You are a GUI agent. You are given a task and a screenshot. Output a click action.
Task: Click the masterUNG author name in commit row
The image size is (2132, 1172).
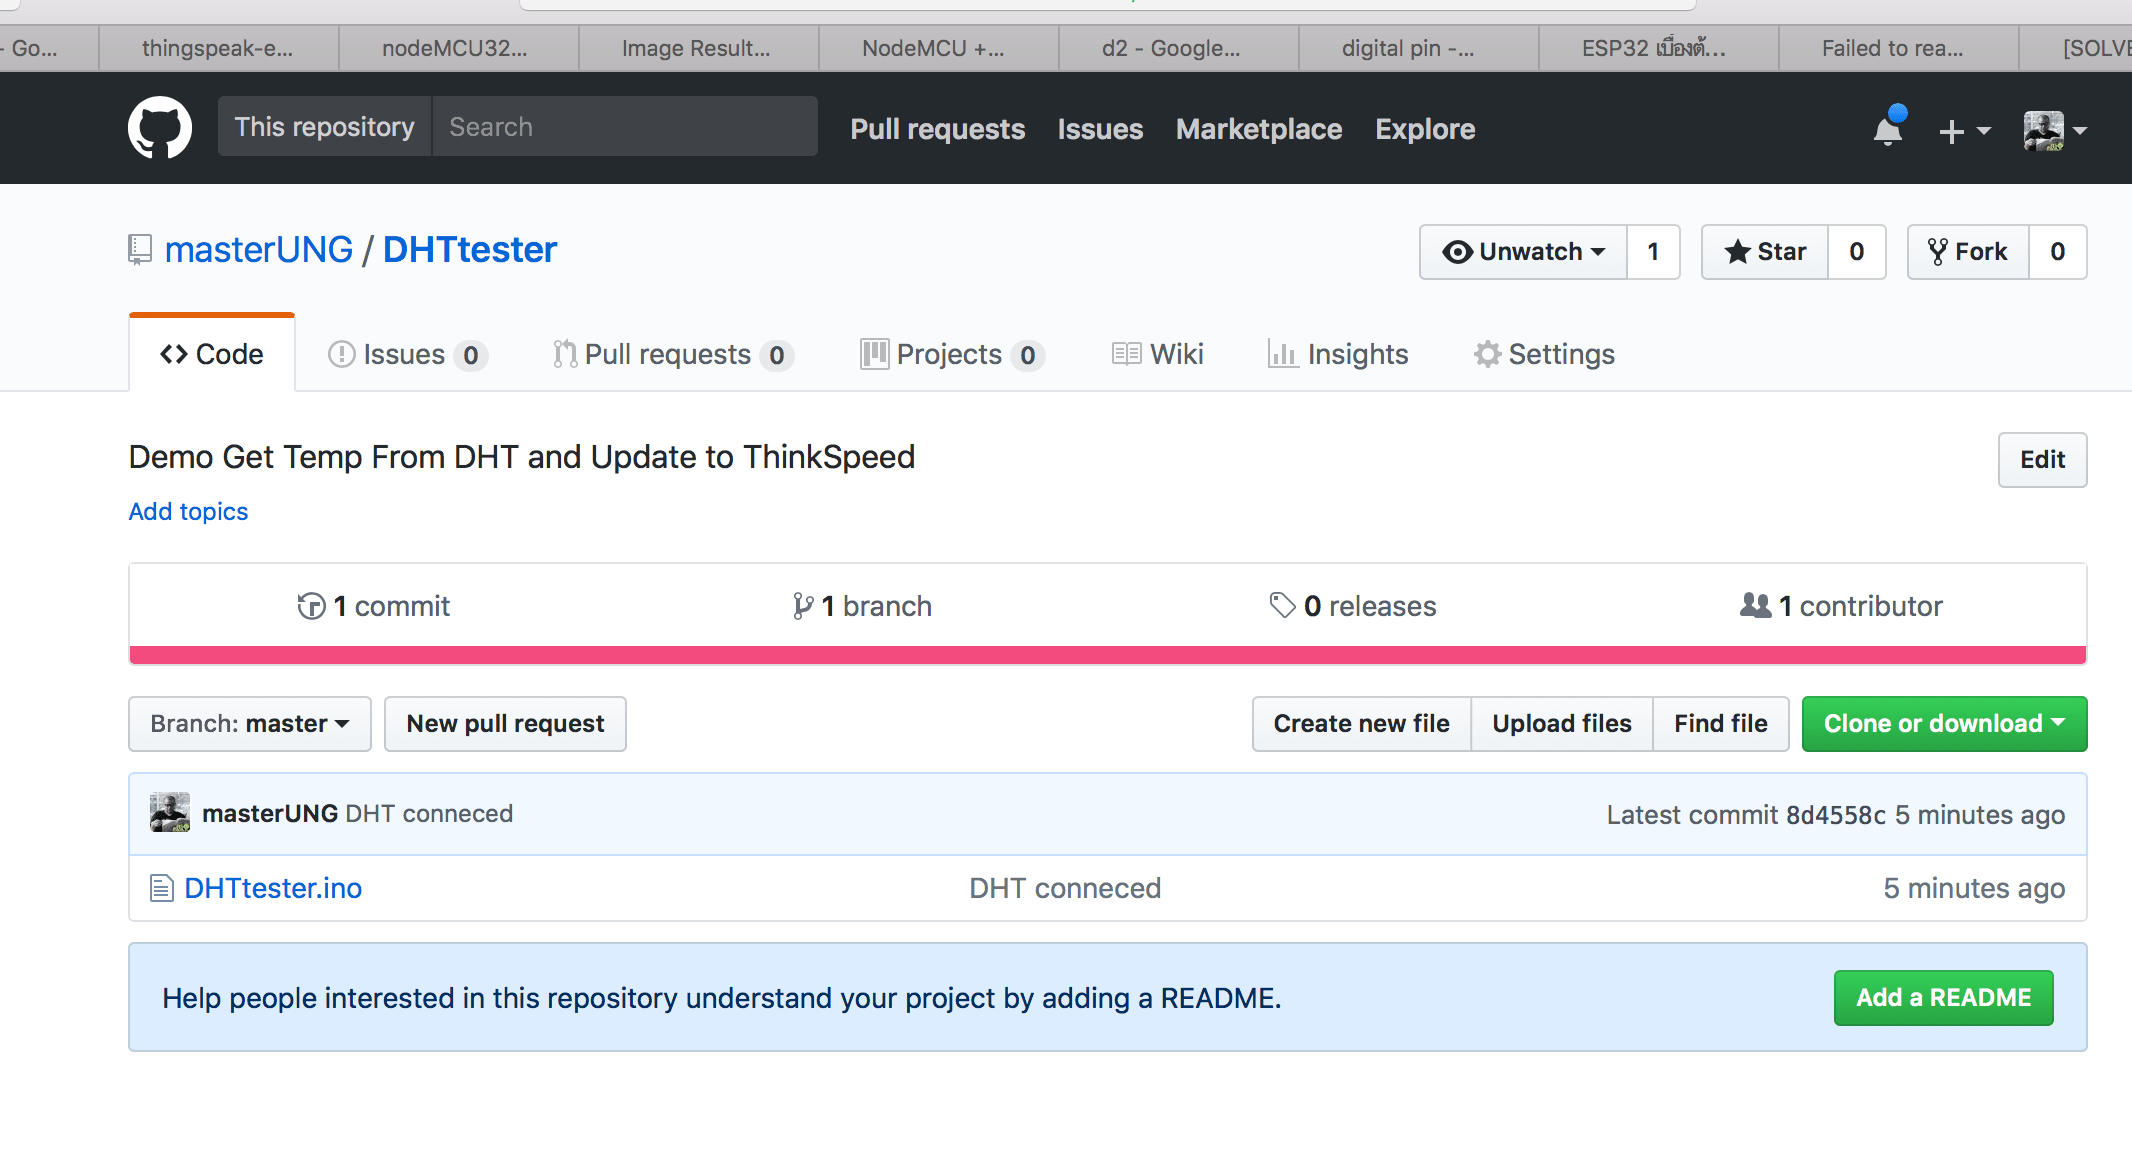270,814
